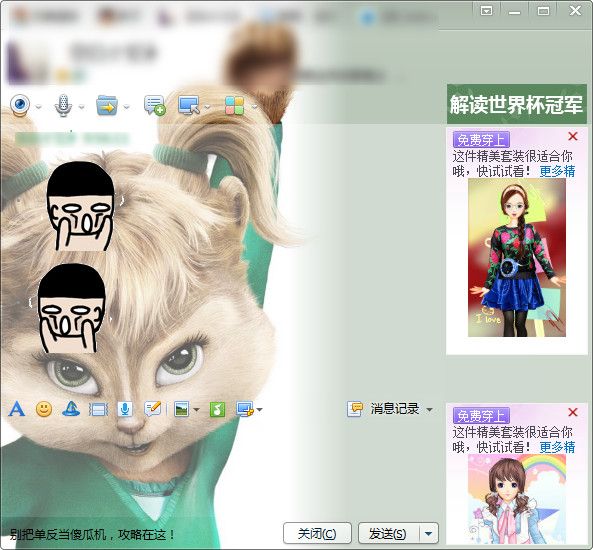View braided-hair girl outfit image
The height and width of the screenshot is (550, 593).
coord(517,258)
